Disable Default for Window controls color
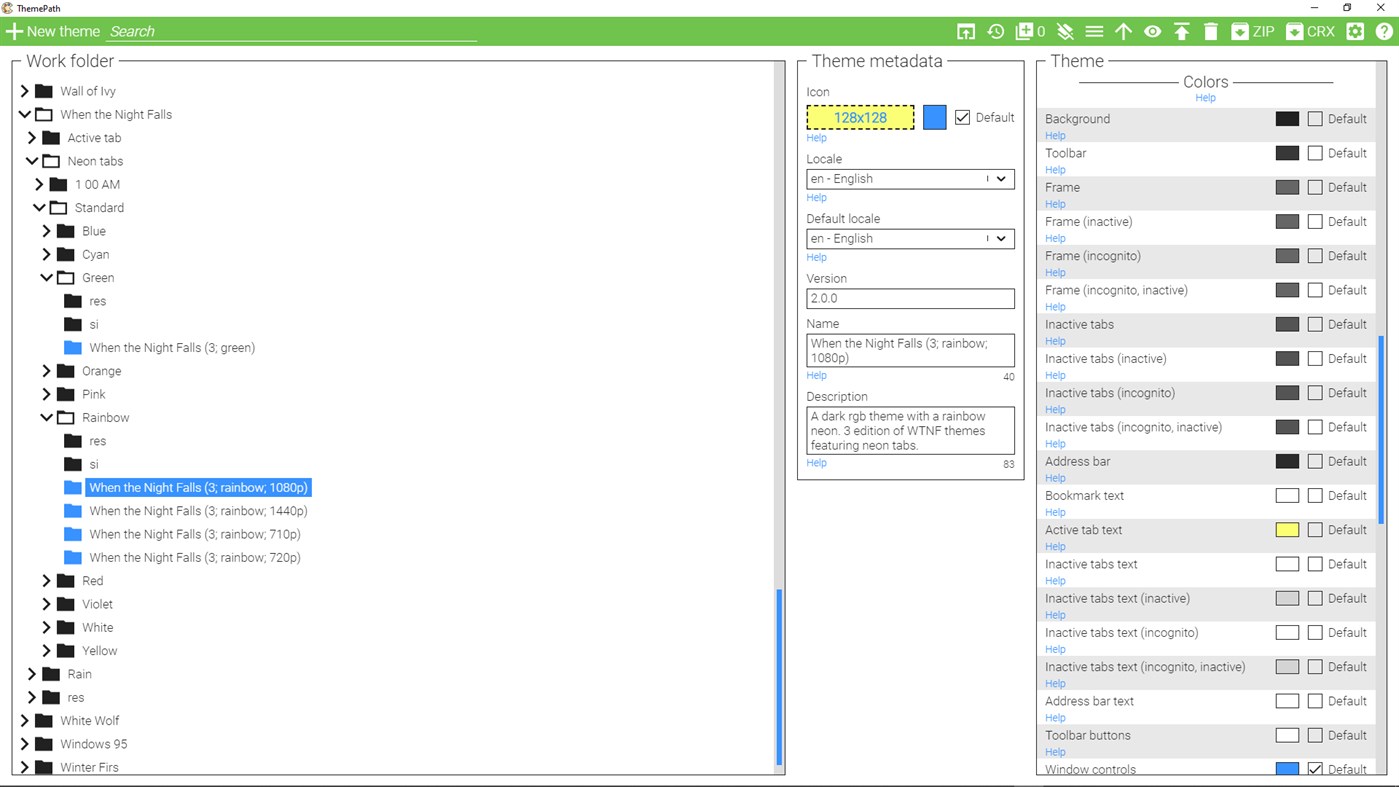The height and width of the screenshot is (787, 1399). [1315, 768]
